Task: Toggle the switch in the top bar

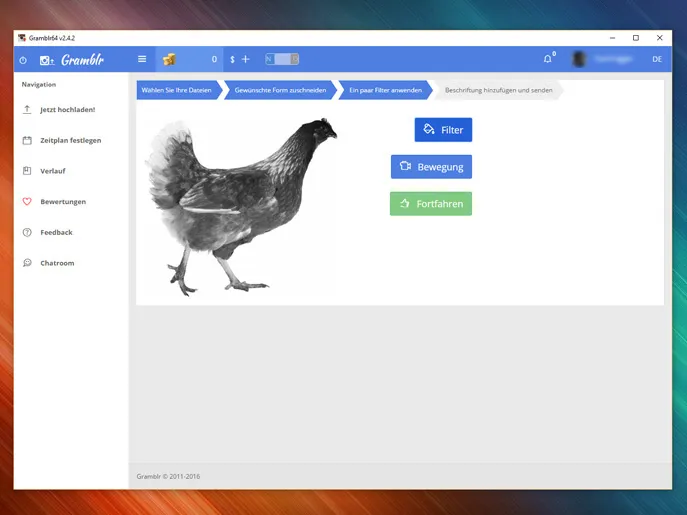Action: [282, 59]
